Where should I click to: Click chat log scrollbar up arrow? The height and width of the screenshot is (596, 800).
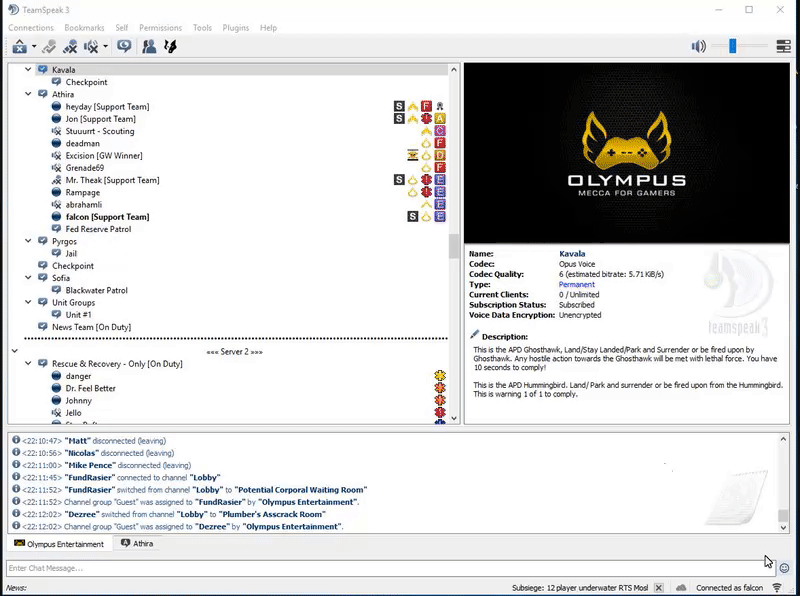click(x=783, y=439)
